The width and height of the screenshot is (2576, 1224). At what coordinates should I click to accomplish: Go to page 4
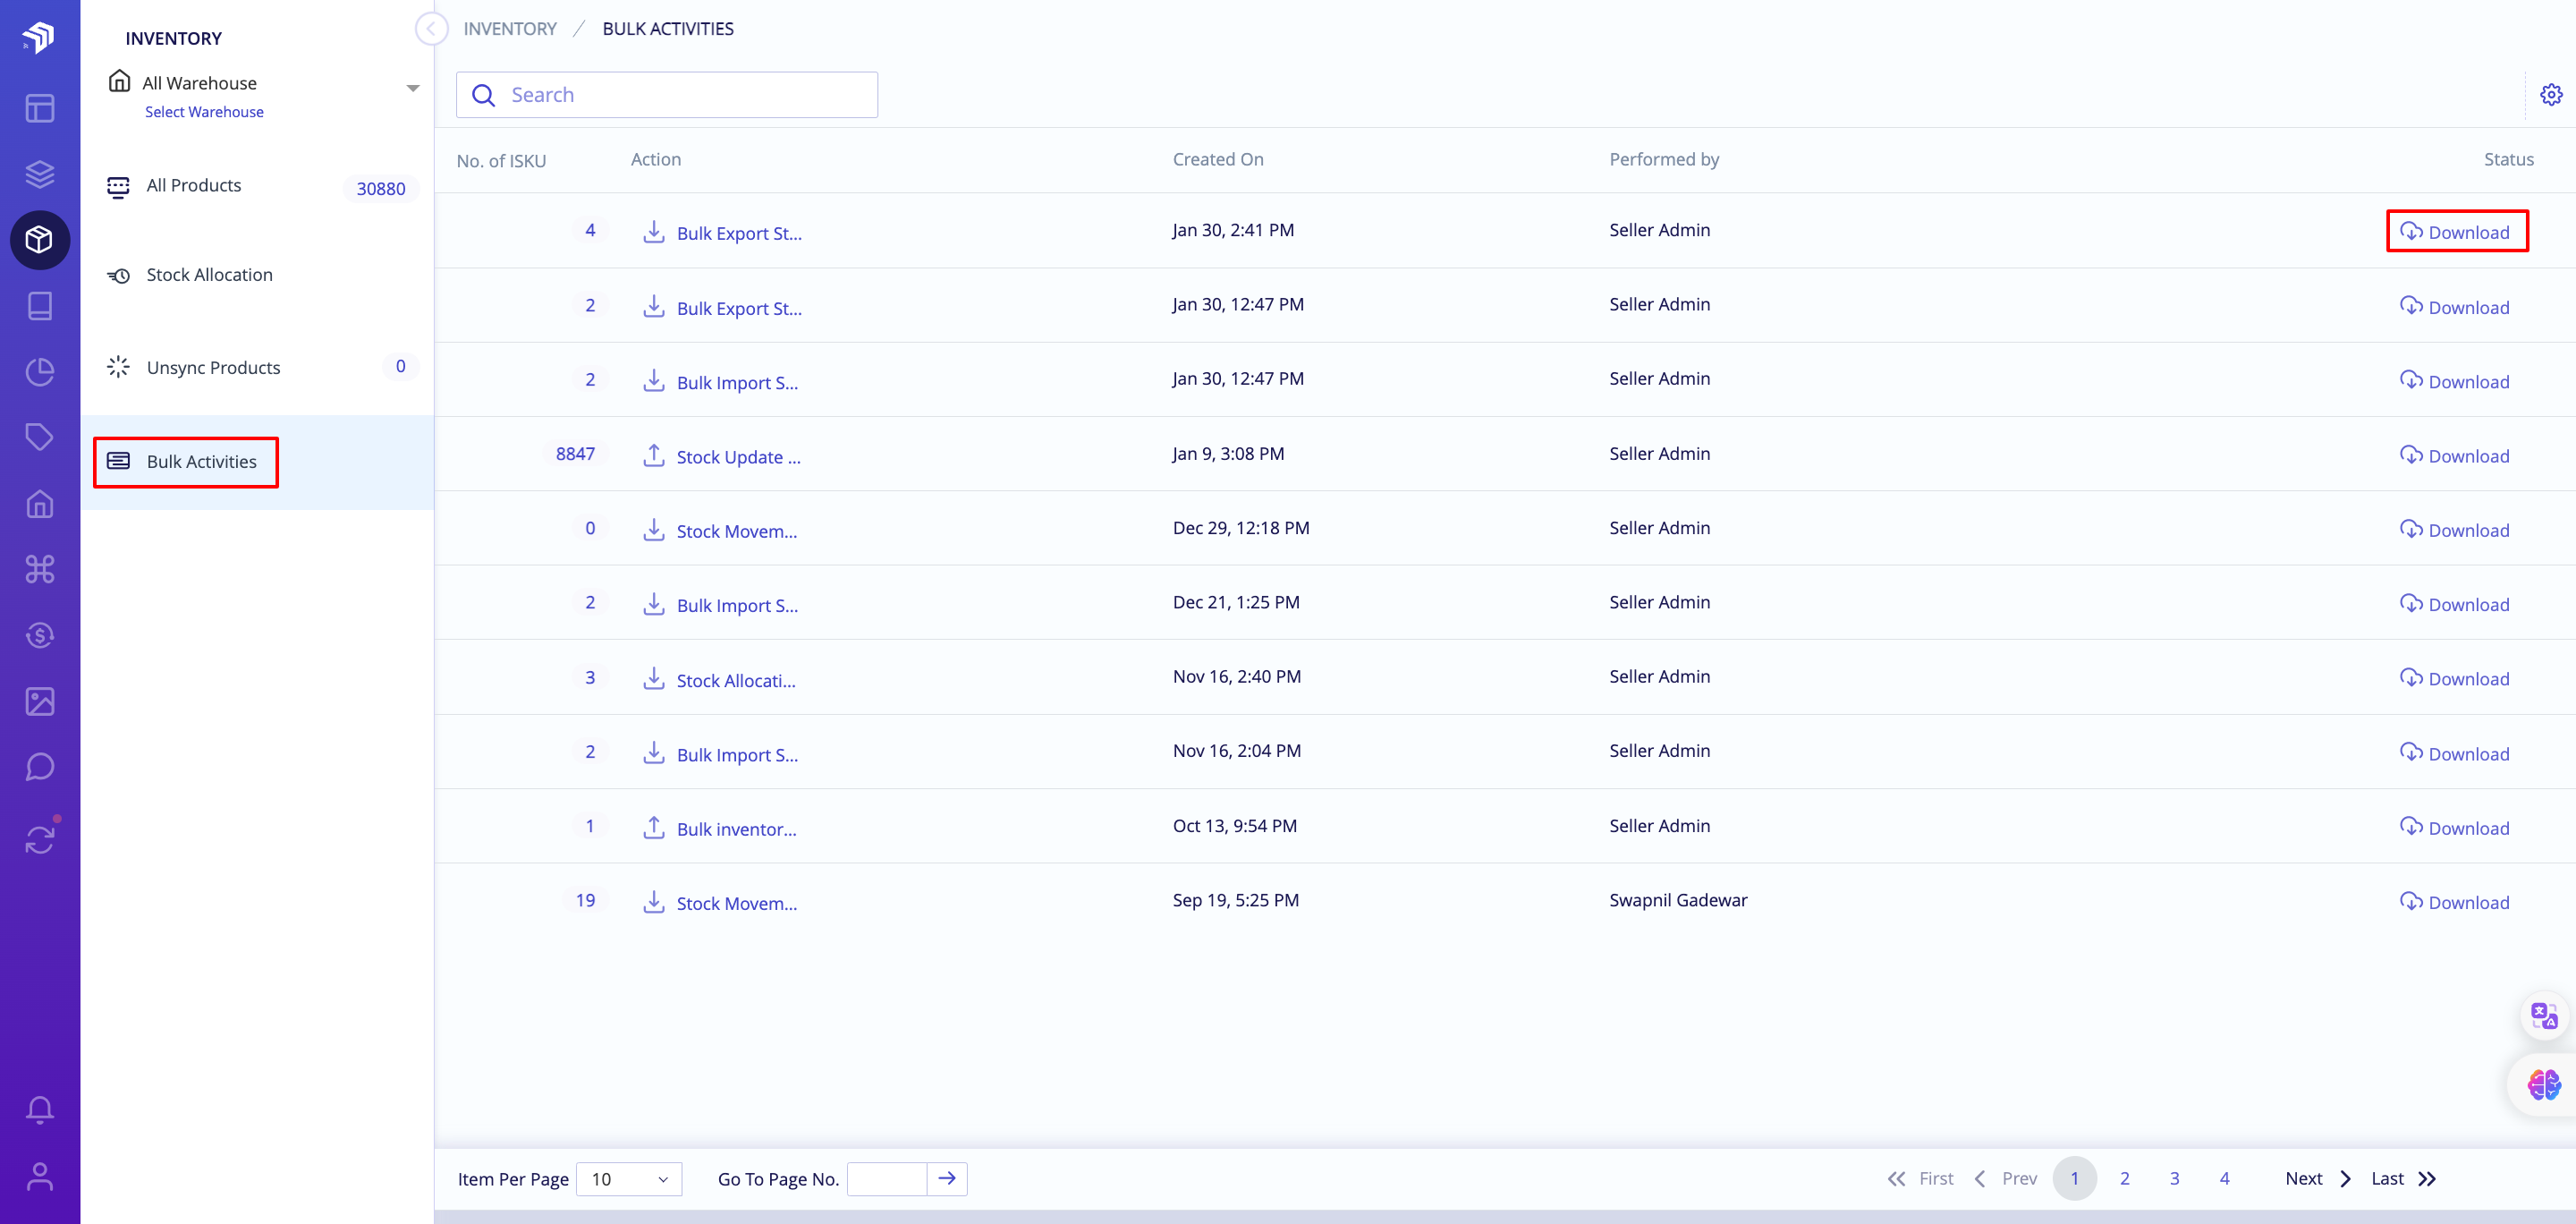(2224, 1178)
